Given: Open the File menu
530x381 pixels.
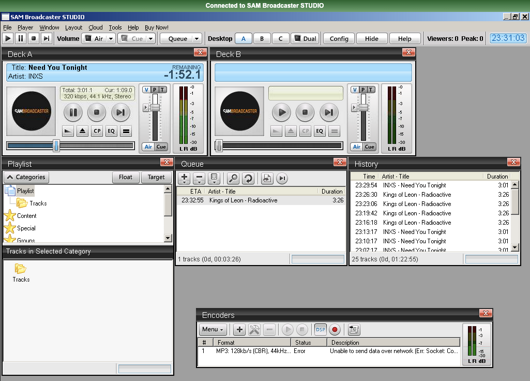Looking at the screenshot, I should (7, 27).
